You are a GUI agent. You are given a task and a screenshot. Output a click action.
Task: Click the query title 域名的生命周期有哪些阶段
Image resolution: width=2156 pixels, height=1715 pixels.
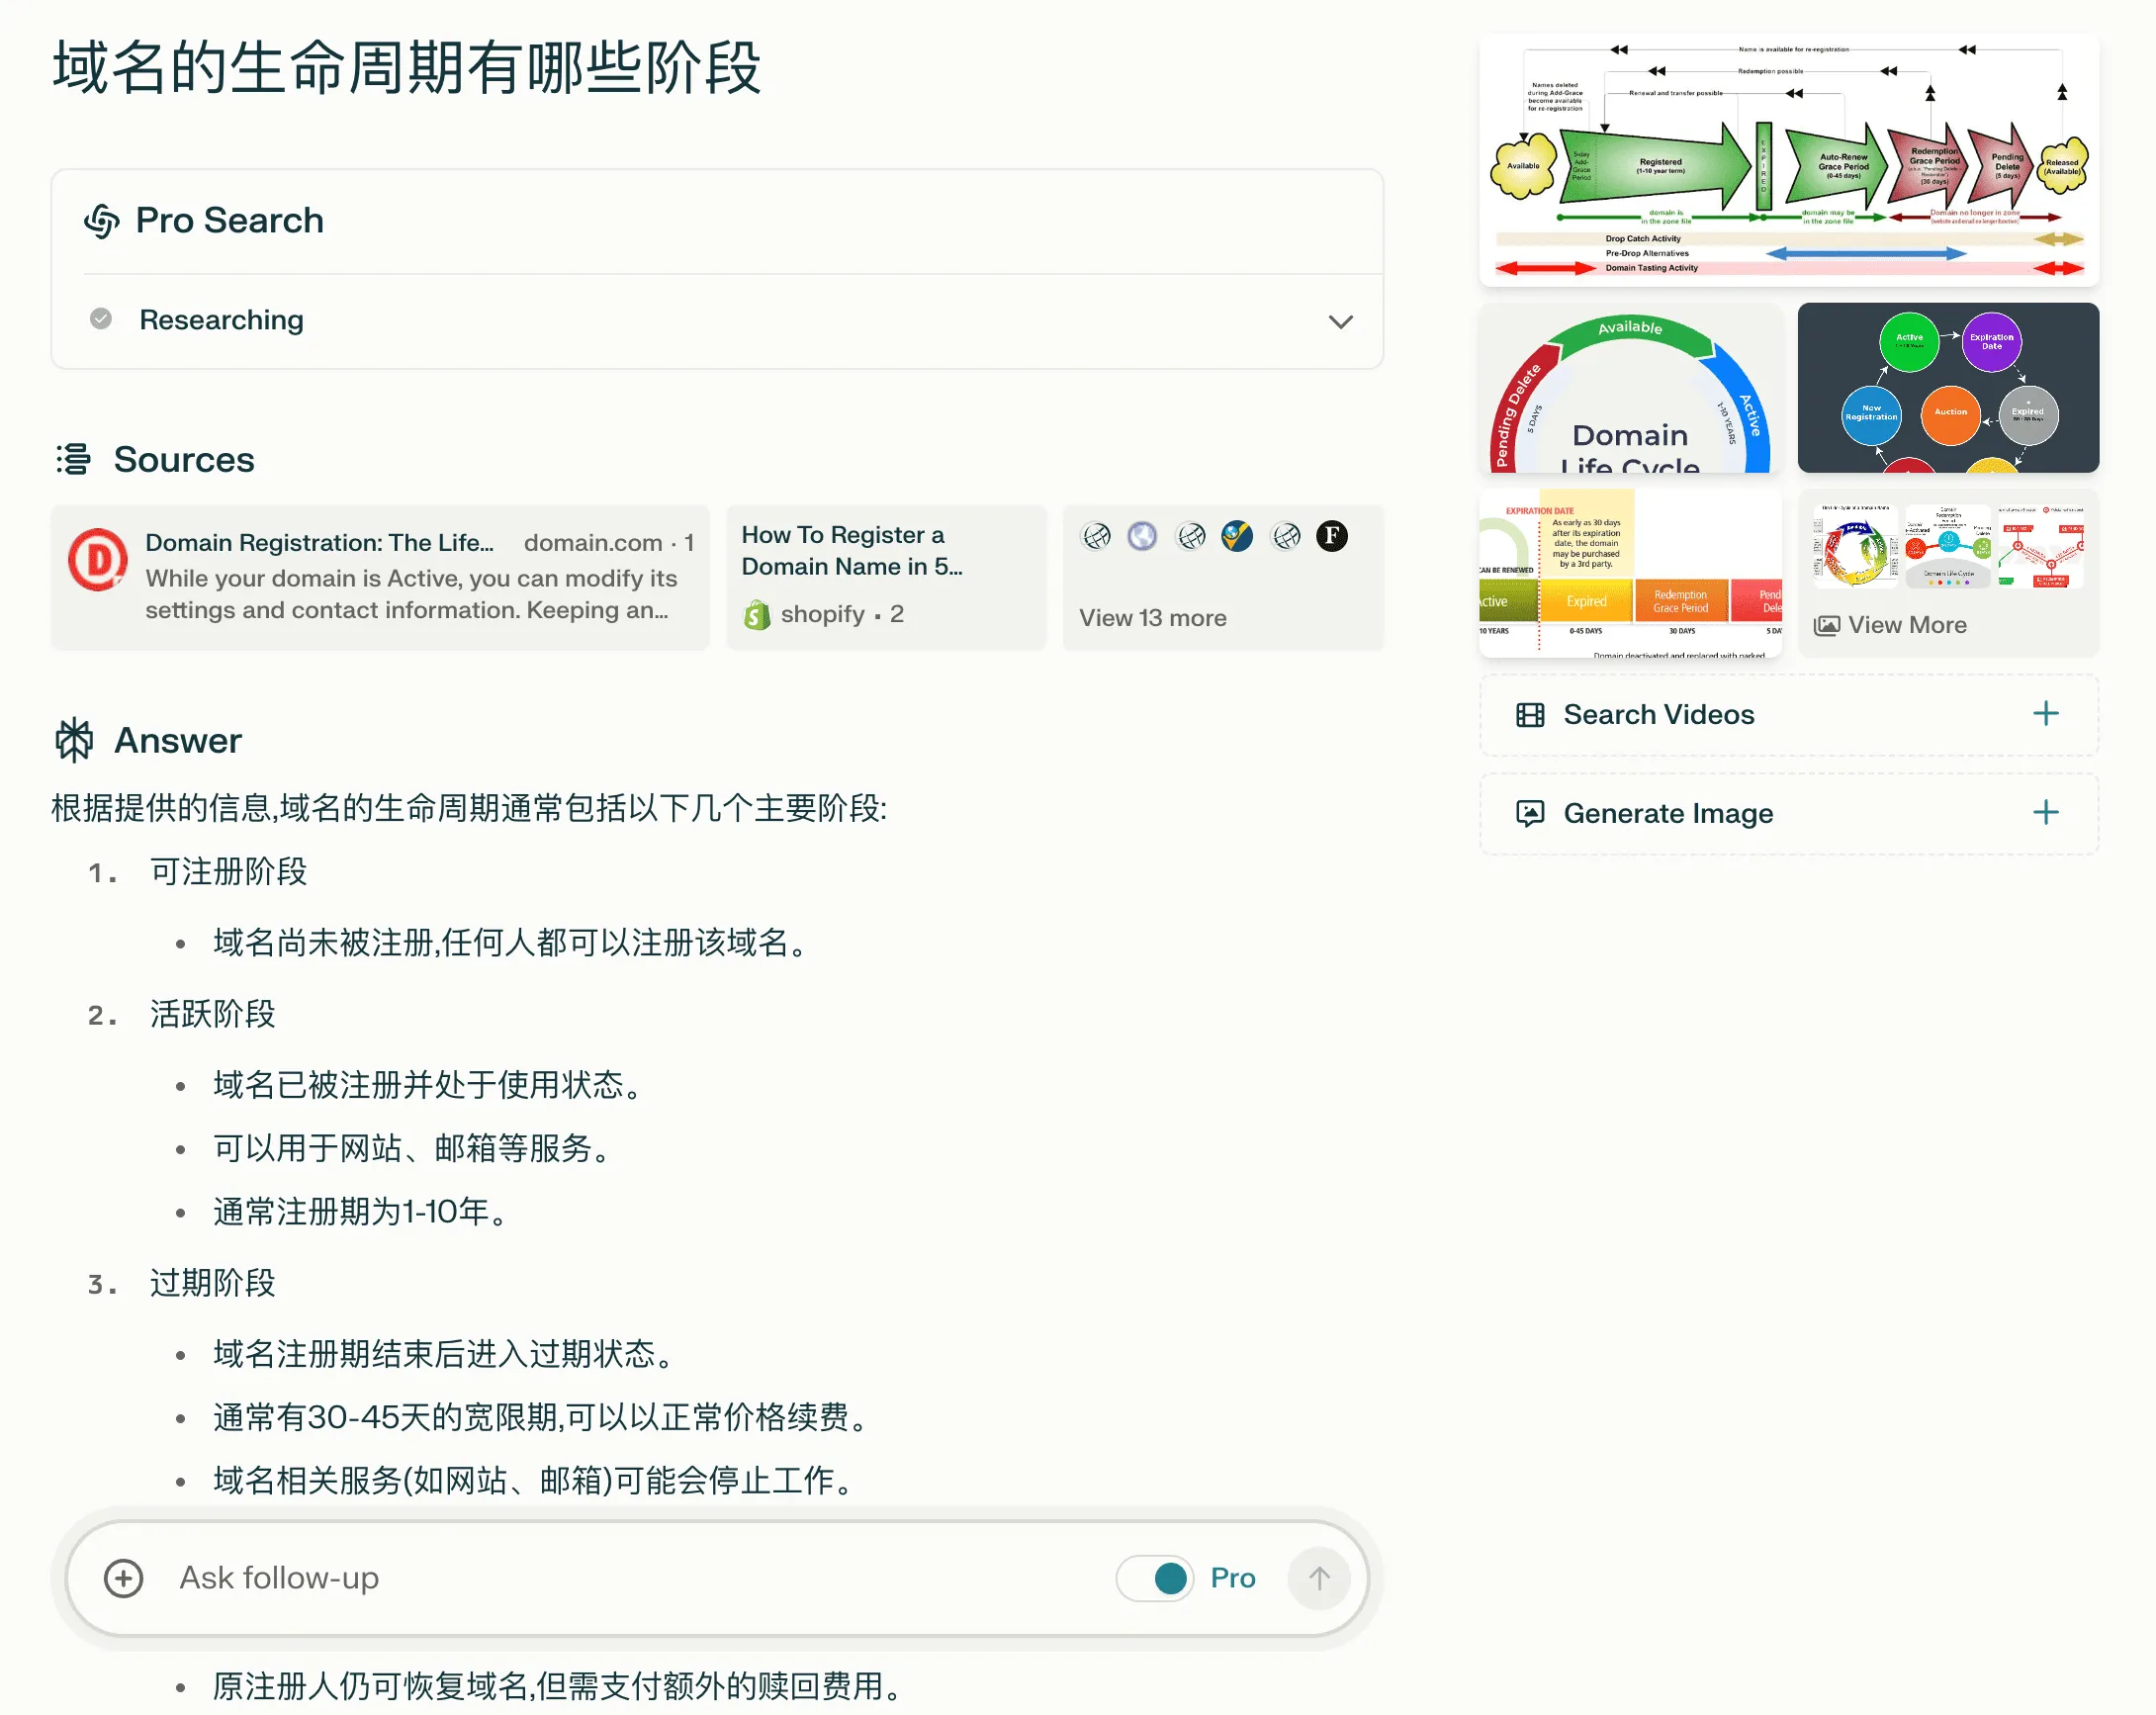click(x=407, y=67)
